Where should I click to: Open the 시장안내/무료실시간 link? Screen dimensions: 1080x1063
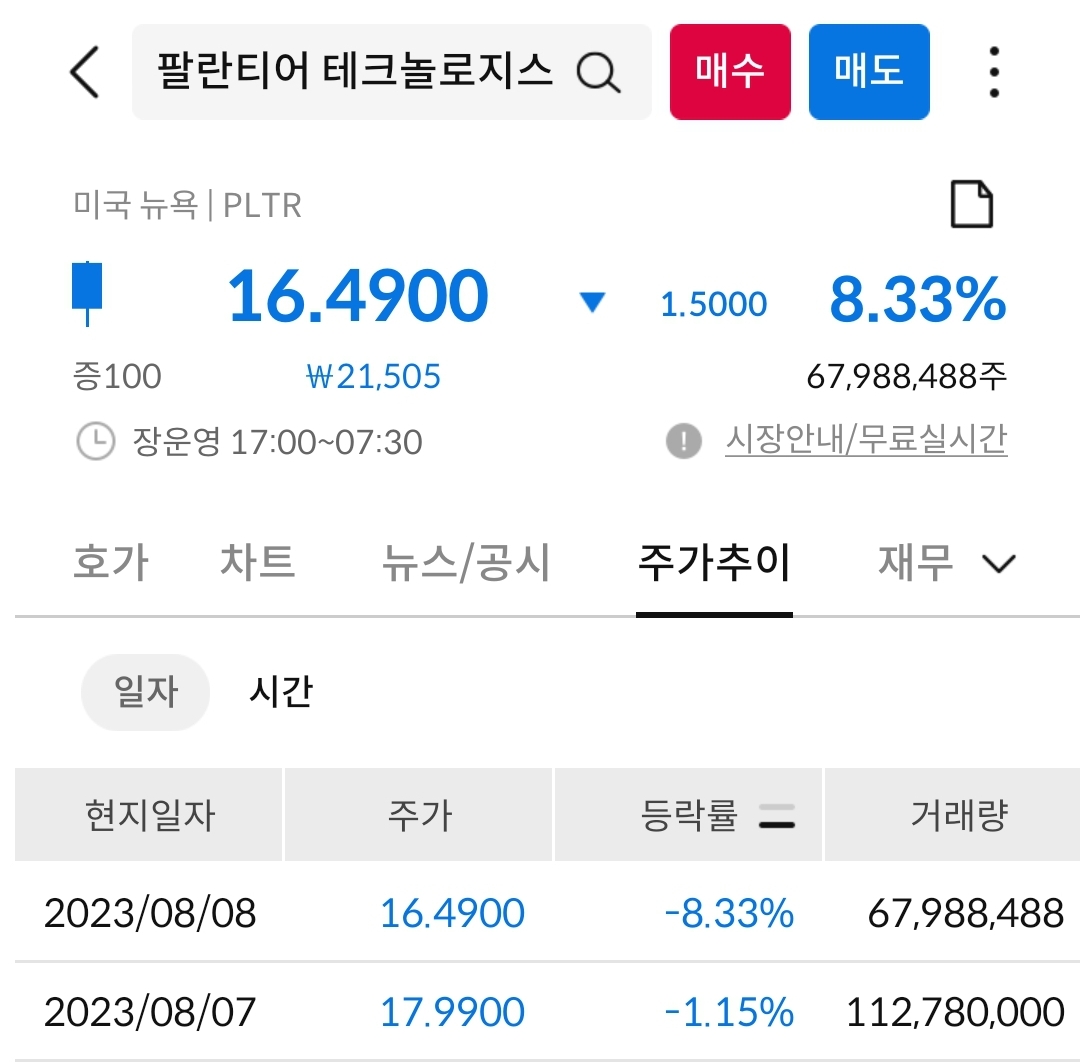point(866,440)
